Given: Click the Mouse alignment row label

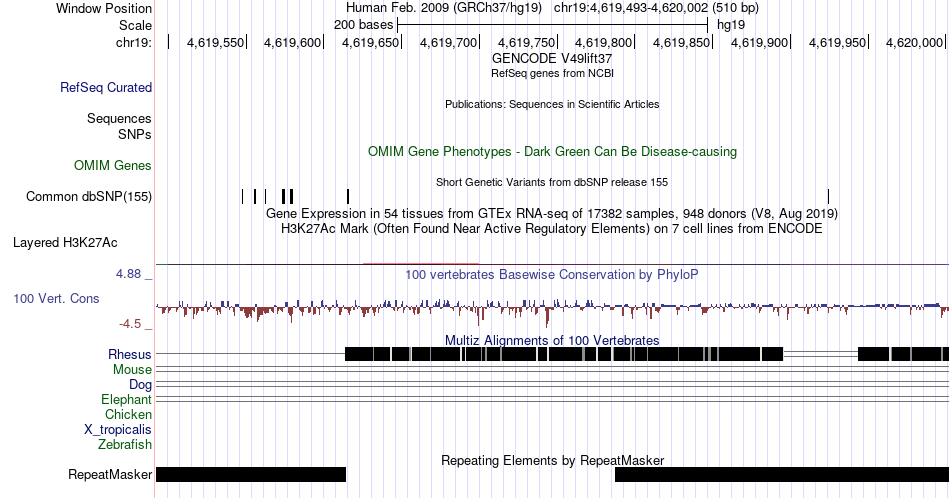Looking at the screenshot, I should pos(132,370).
